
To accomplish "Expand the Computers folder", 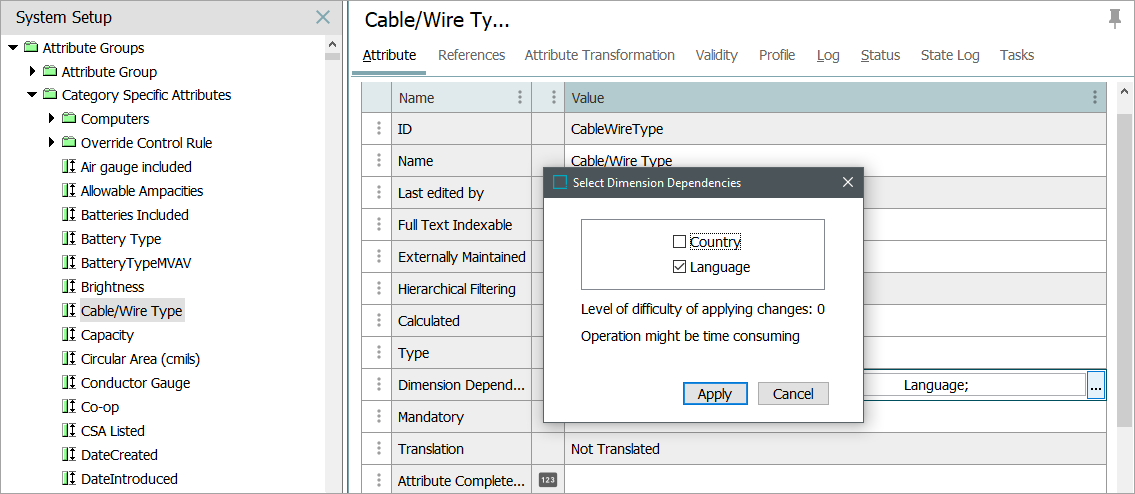I will (51, 118).
